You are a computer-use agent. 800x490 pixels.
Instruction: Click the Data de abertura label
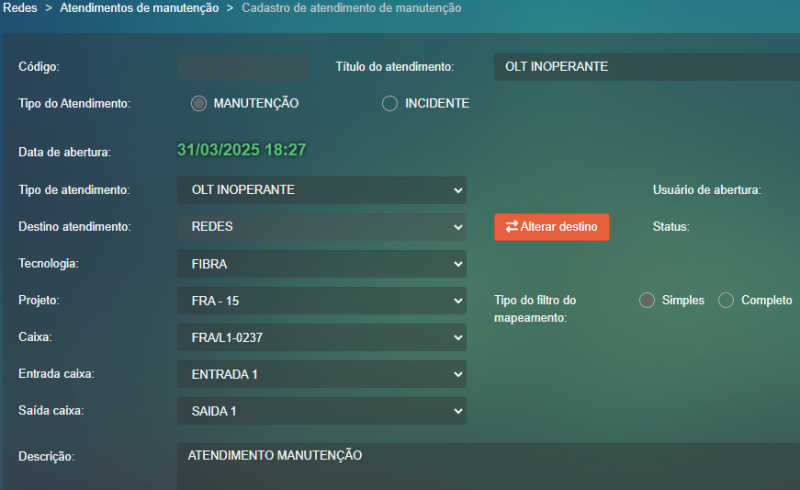pos(65,152)
